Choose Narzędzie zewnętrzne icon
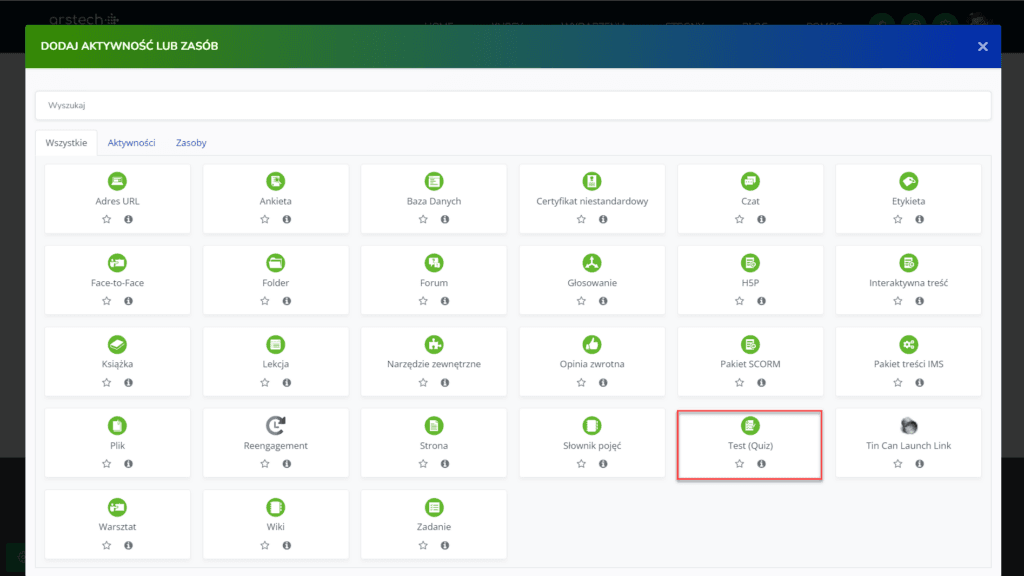Image resolution: width=1024 pixels, height=576 pixels. click(434, 344)
